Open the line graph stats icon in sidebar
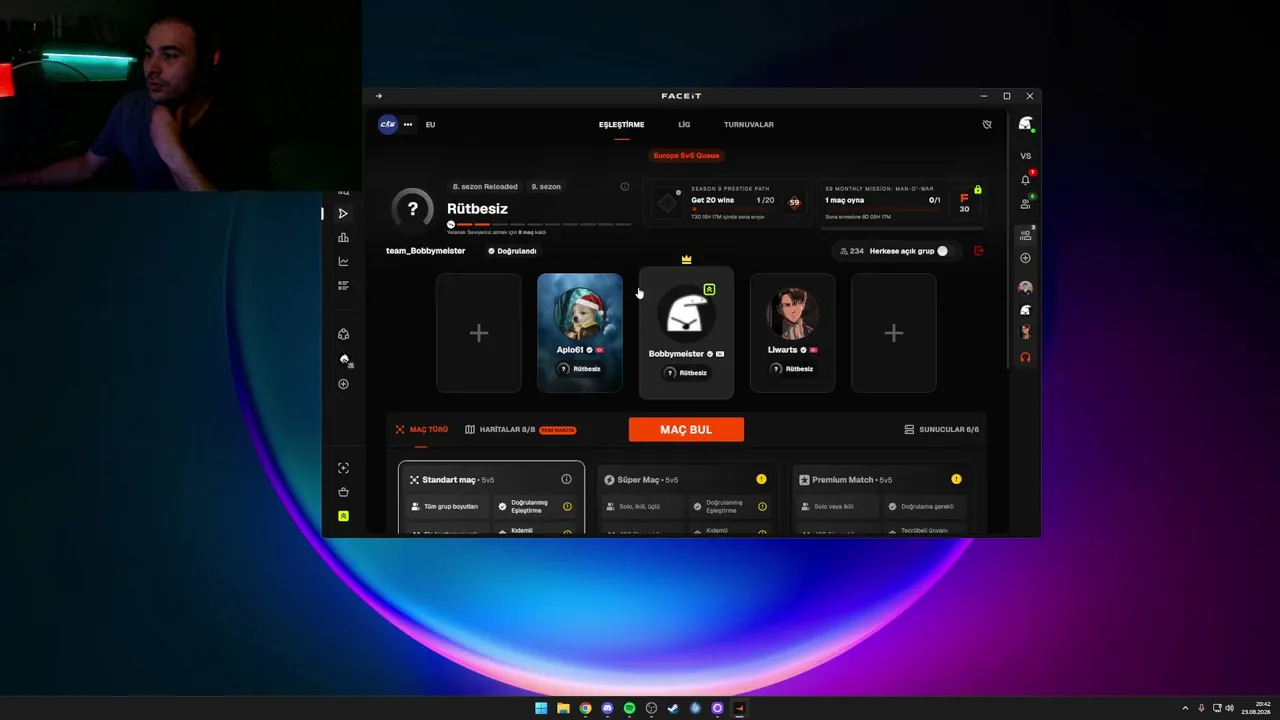Image resolution: width=1280 pixels, height=720 pixels. tap(343, 262)
